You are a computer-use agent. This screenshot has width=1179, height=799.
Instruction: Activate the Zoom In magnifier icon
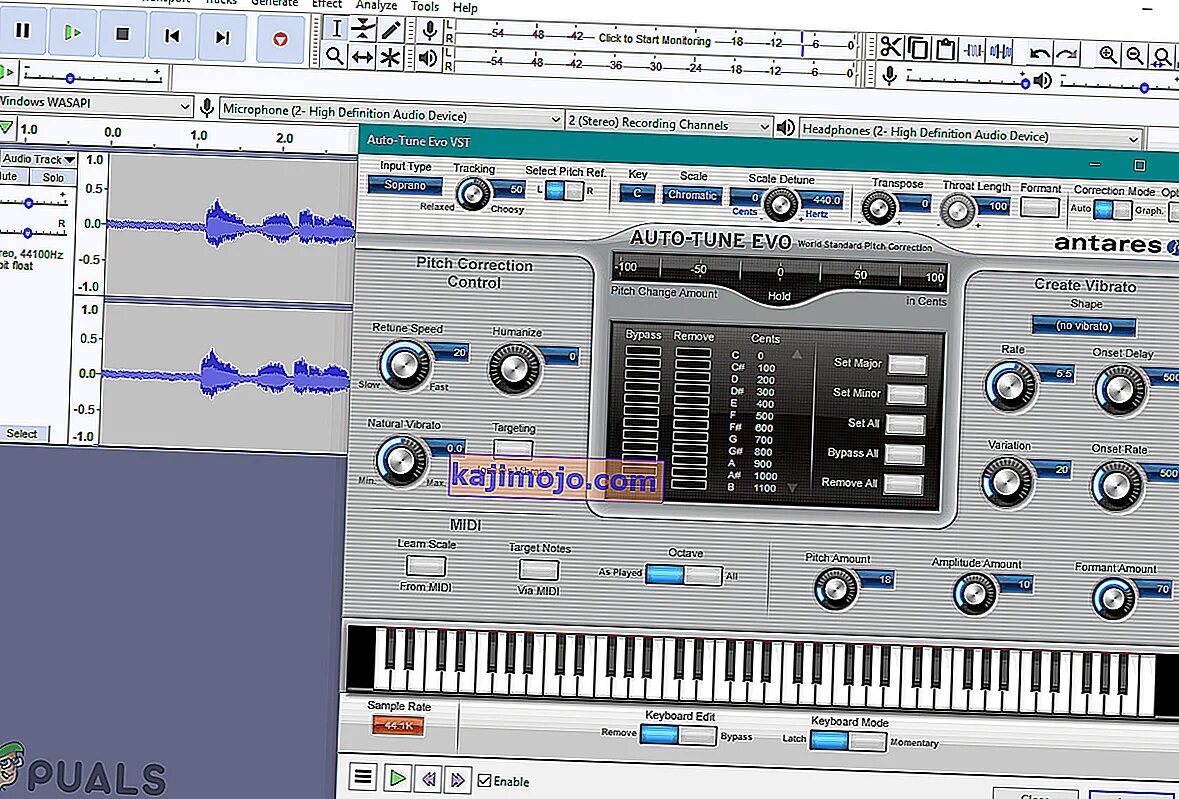[1107, 52]
